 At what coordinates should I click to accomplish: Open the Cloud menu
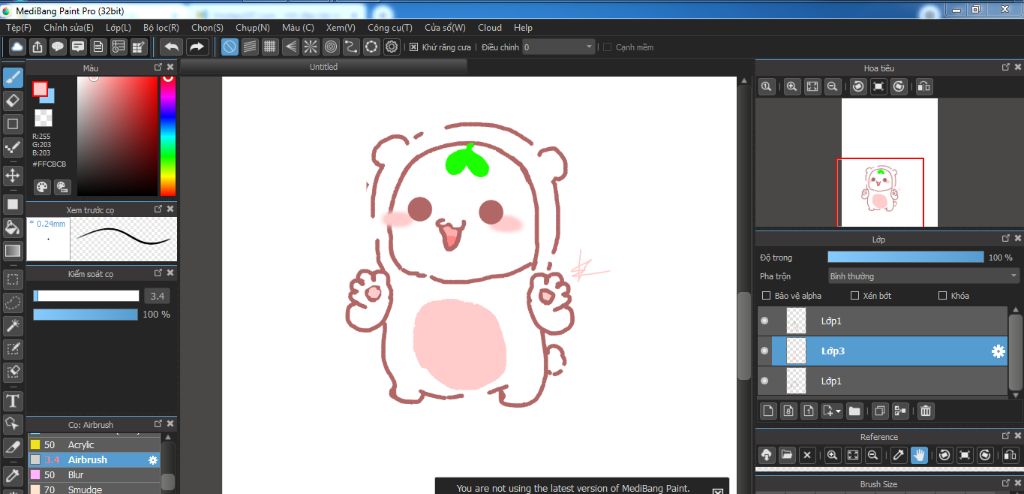pos(490,27)
